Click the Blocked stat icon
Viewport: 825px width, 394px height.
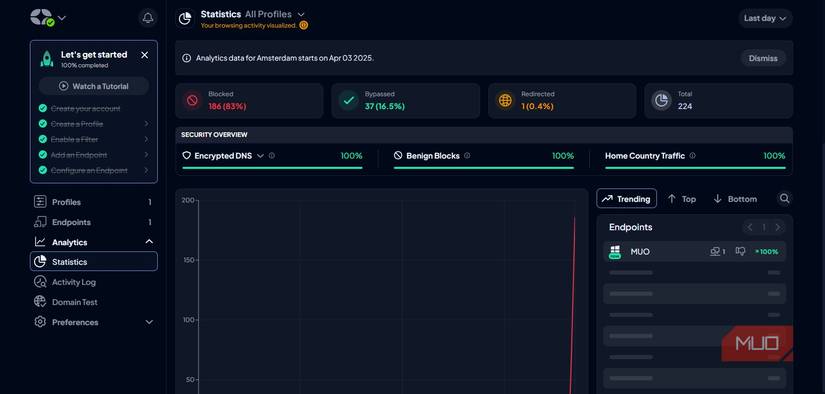click(192, 100)
